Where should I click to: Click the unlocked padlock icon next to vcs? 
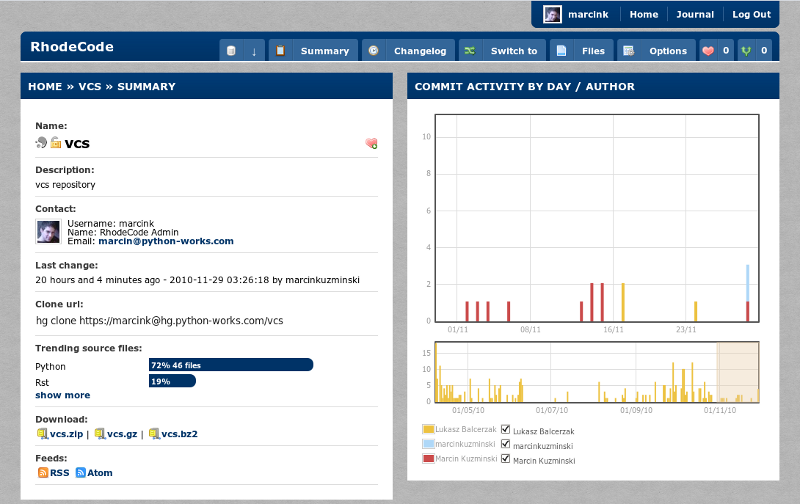coord(56,143)
